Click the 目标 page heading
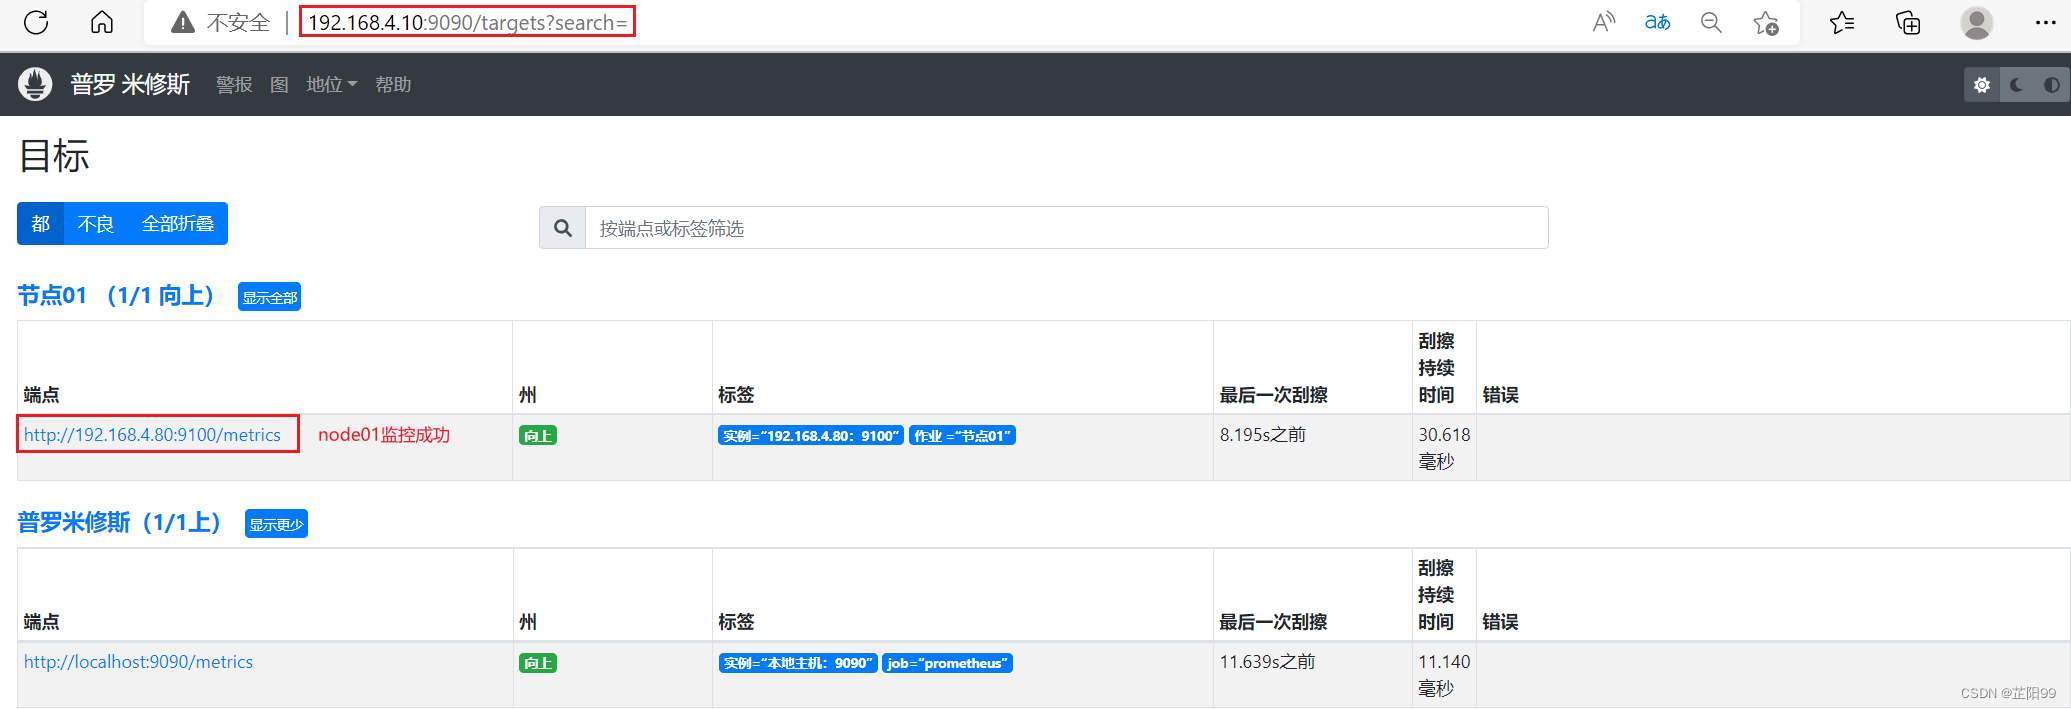The height and width of the screenshot is (709, 2071). tap(54, 156)
